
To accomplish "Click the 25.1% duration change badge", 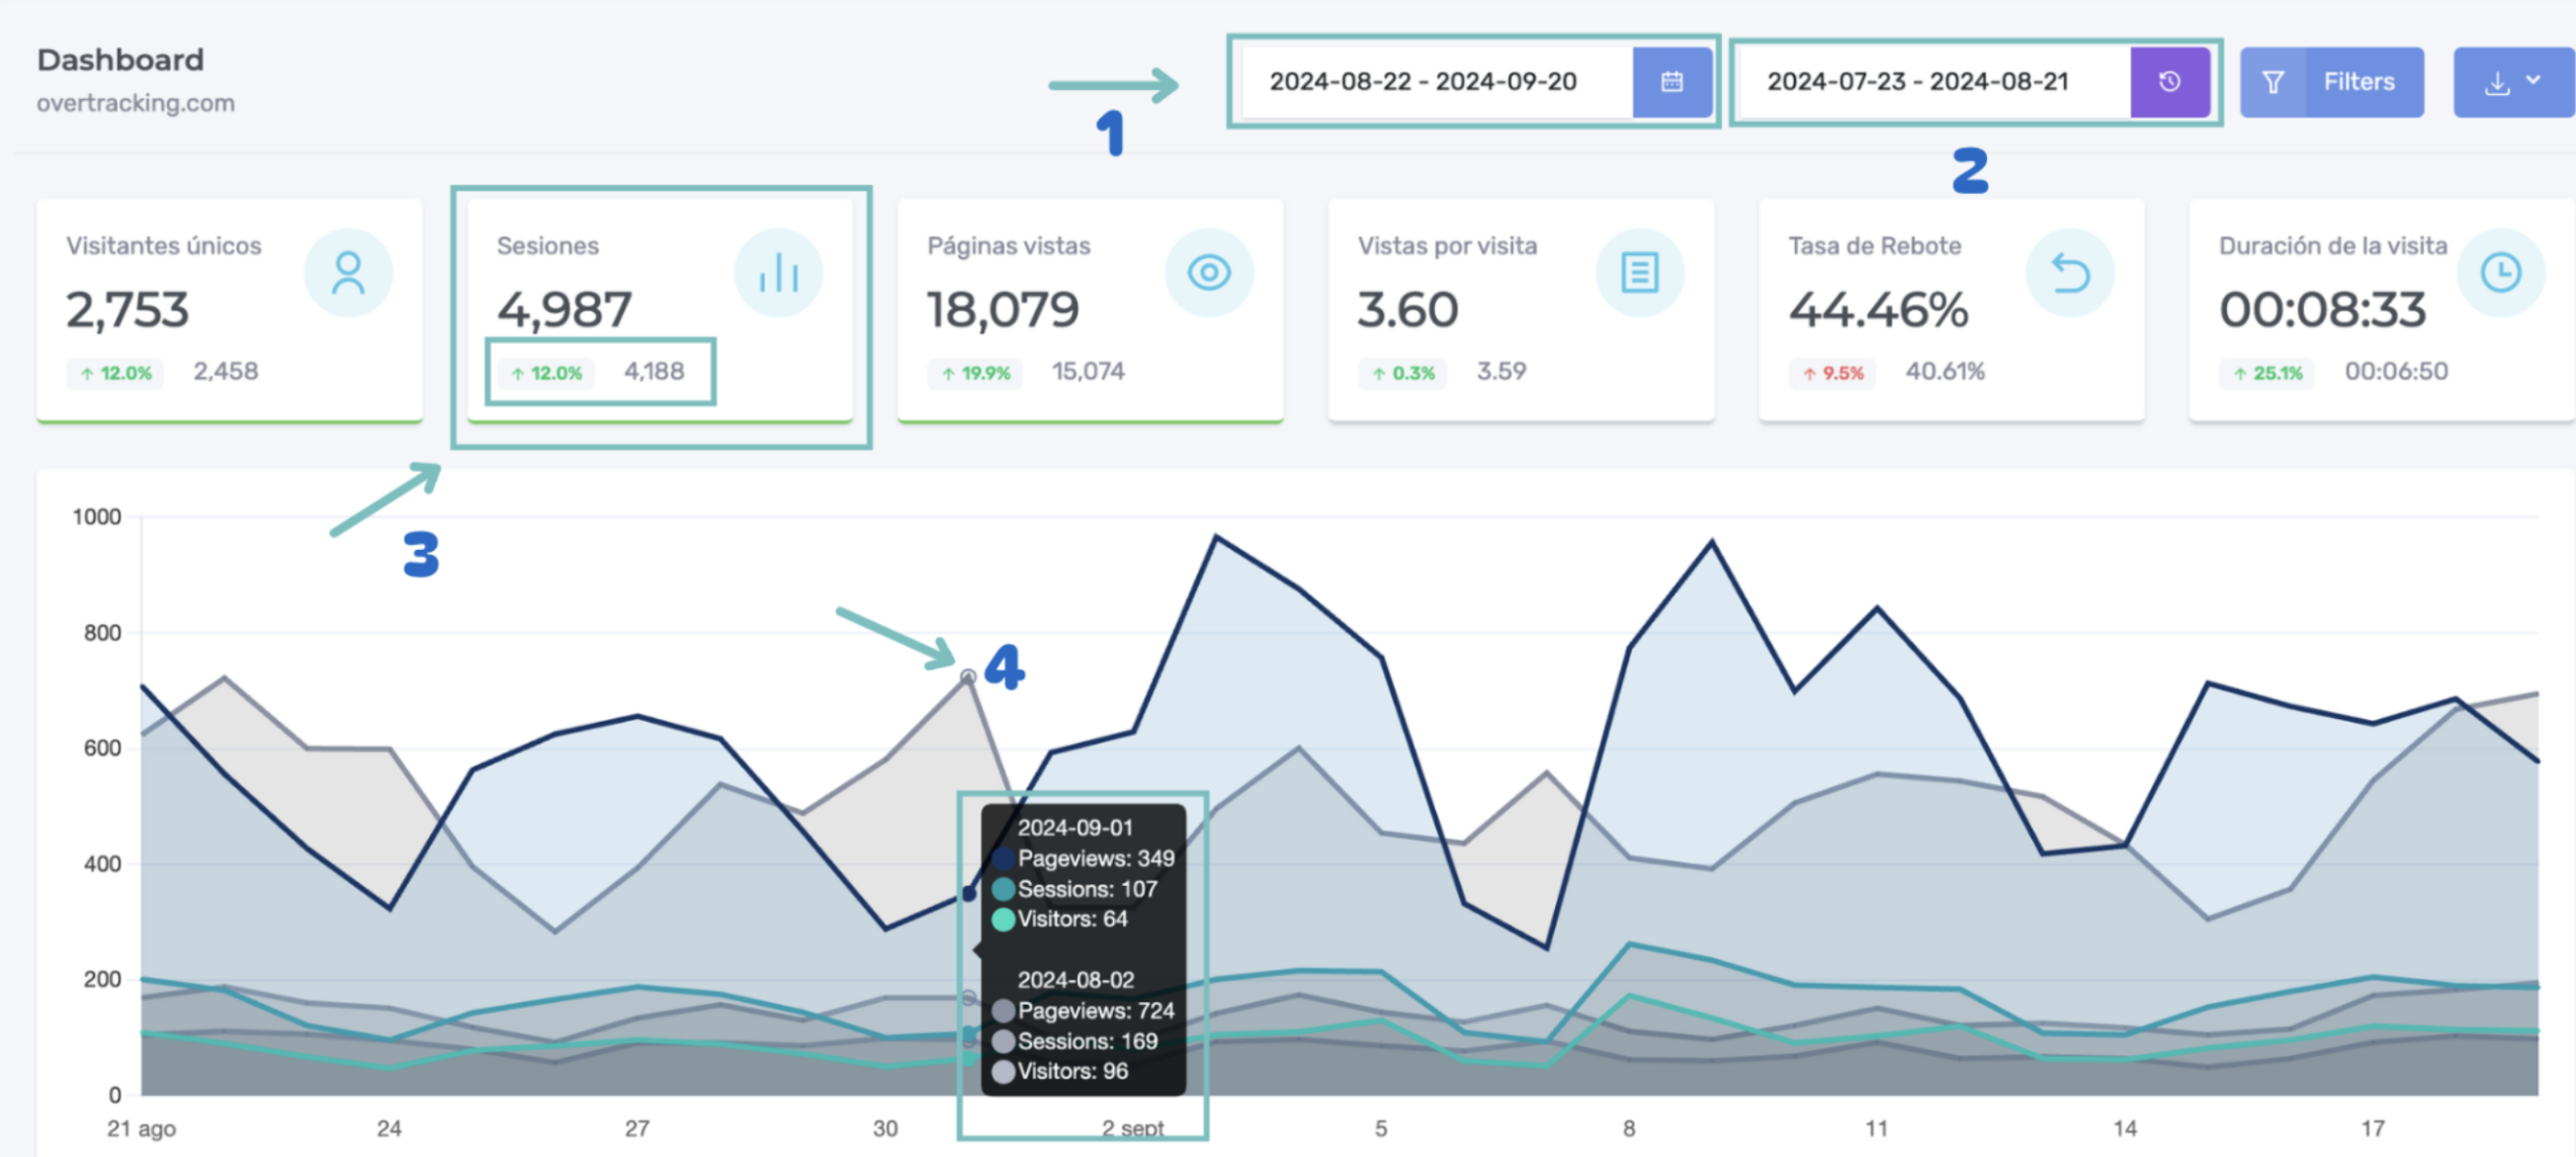I will point(2267,373).
